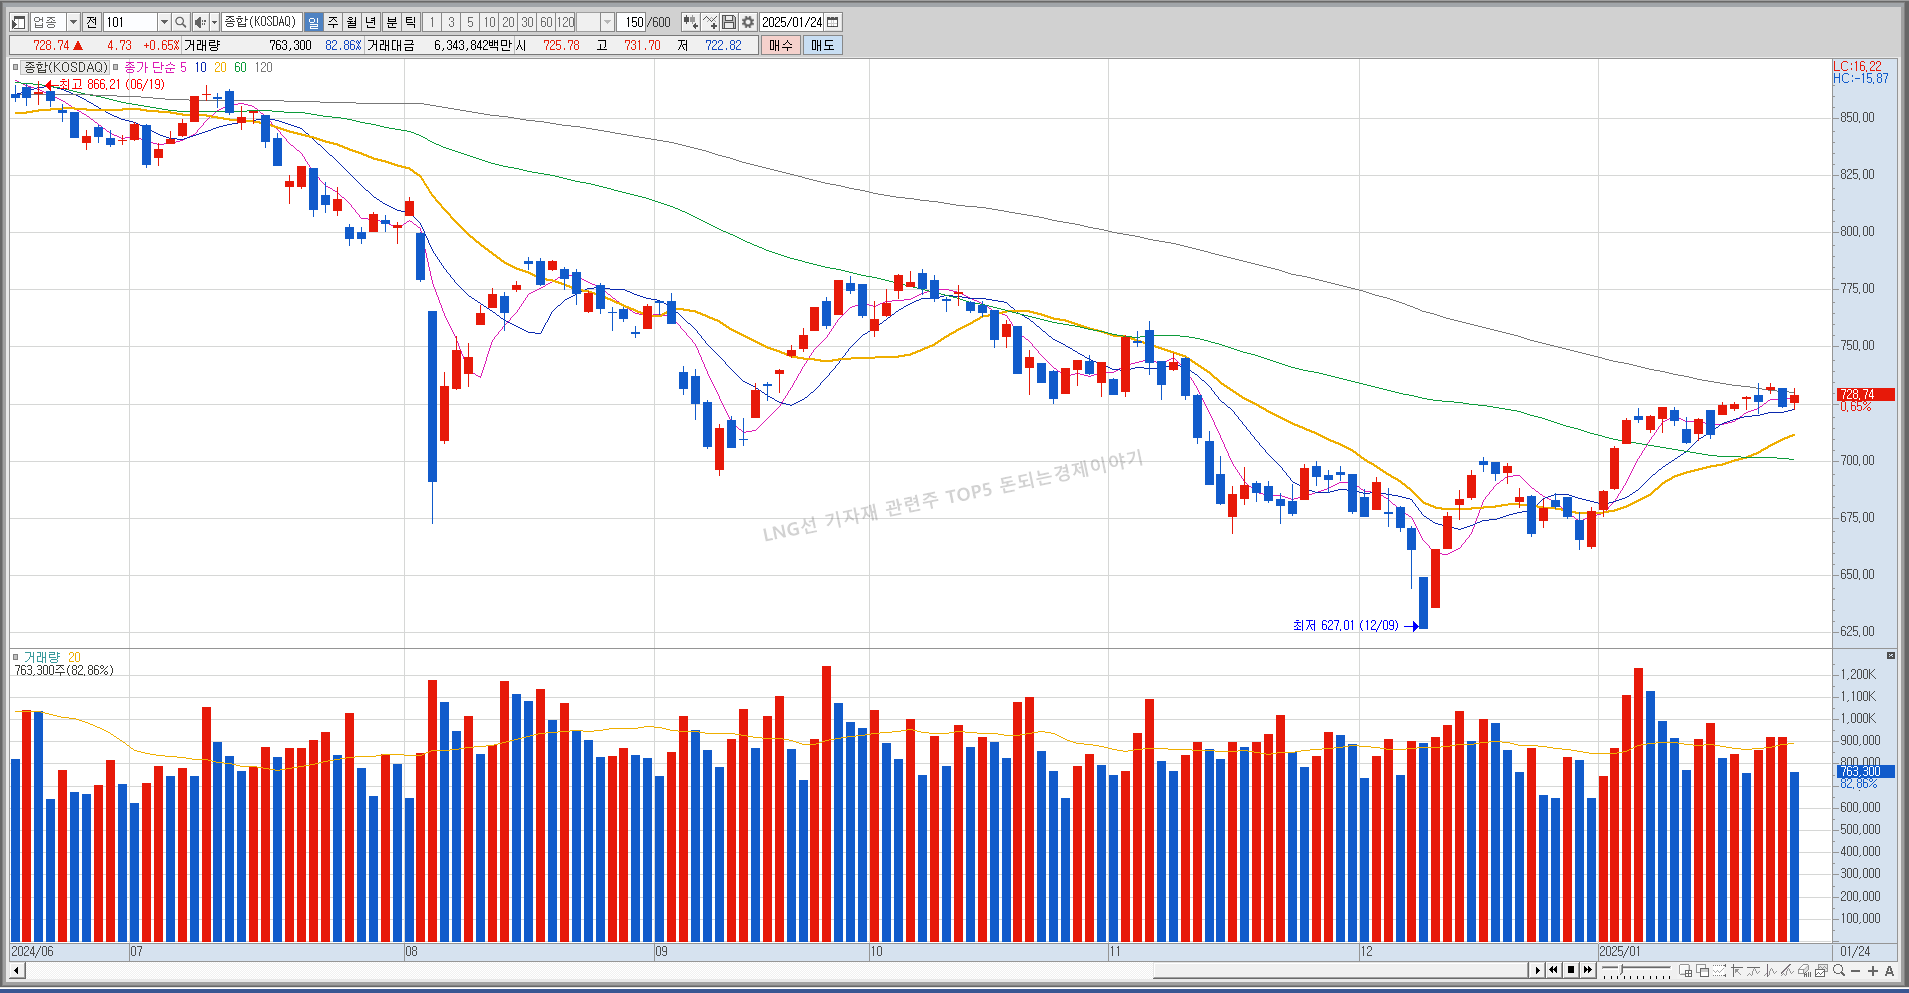This screenshot has height=993, width=1909.
Task: Click the 5-day moving average legend number
Action: [183, 67]
